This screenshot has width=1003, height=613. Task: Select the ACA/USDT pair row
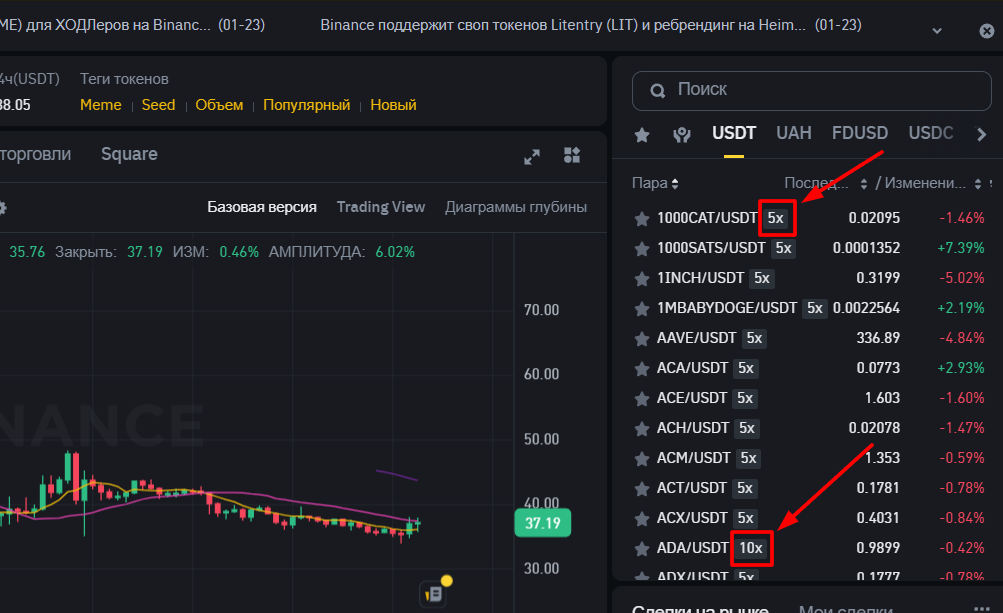coord(809,369)
